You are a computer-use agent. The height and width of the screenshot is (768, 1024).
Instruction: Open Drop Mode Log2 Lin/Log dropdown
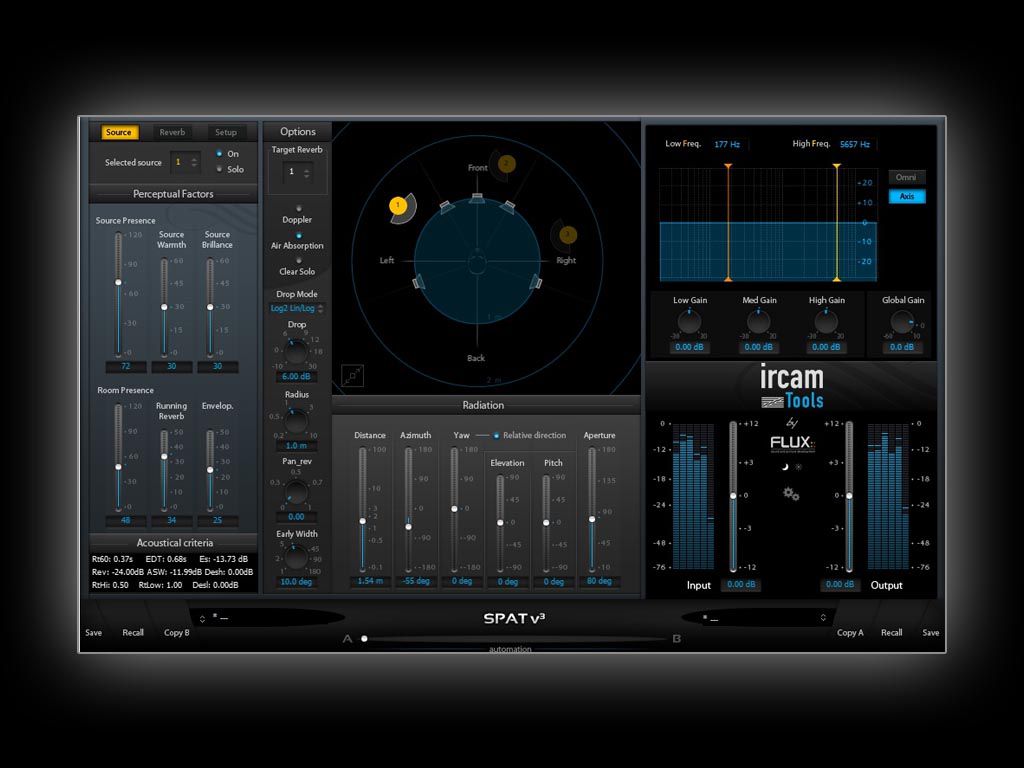pos(296,308)
